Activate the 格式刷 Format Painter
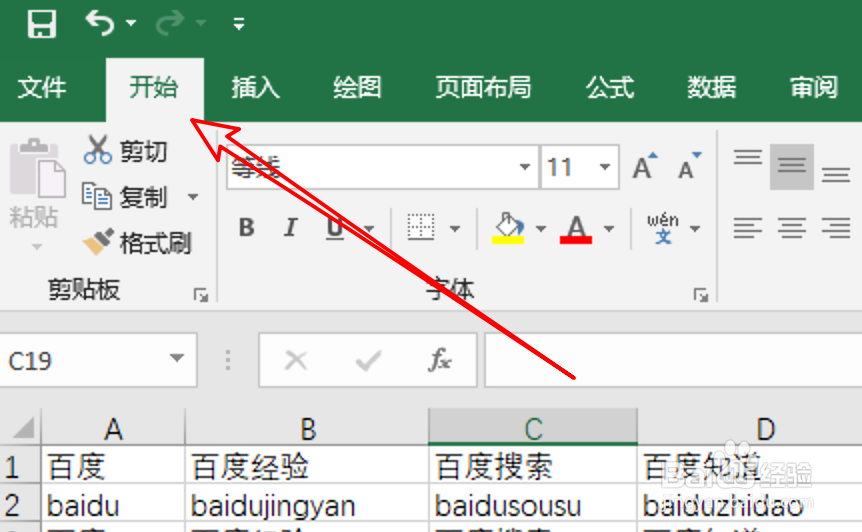Image resolution: width=862 pixels, height=532 pixels. click(x=136, y=242)
